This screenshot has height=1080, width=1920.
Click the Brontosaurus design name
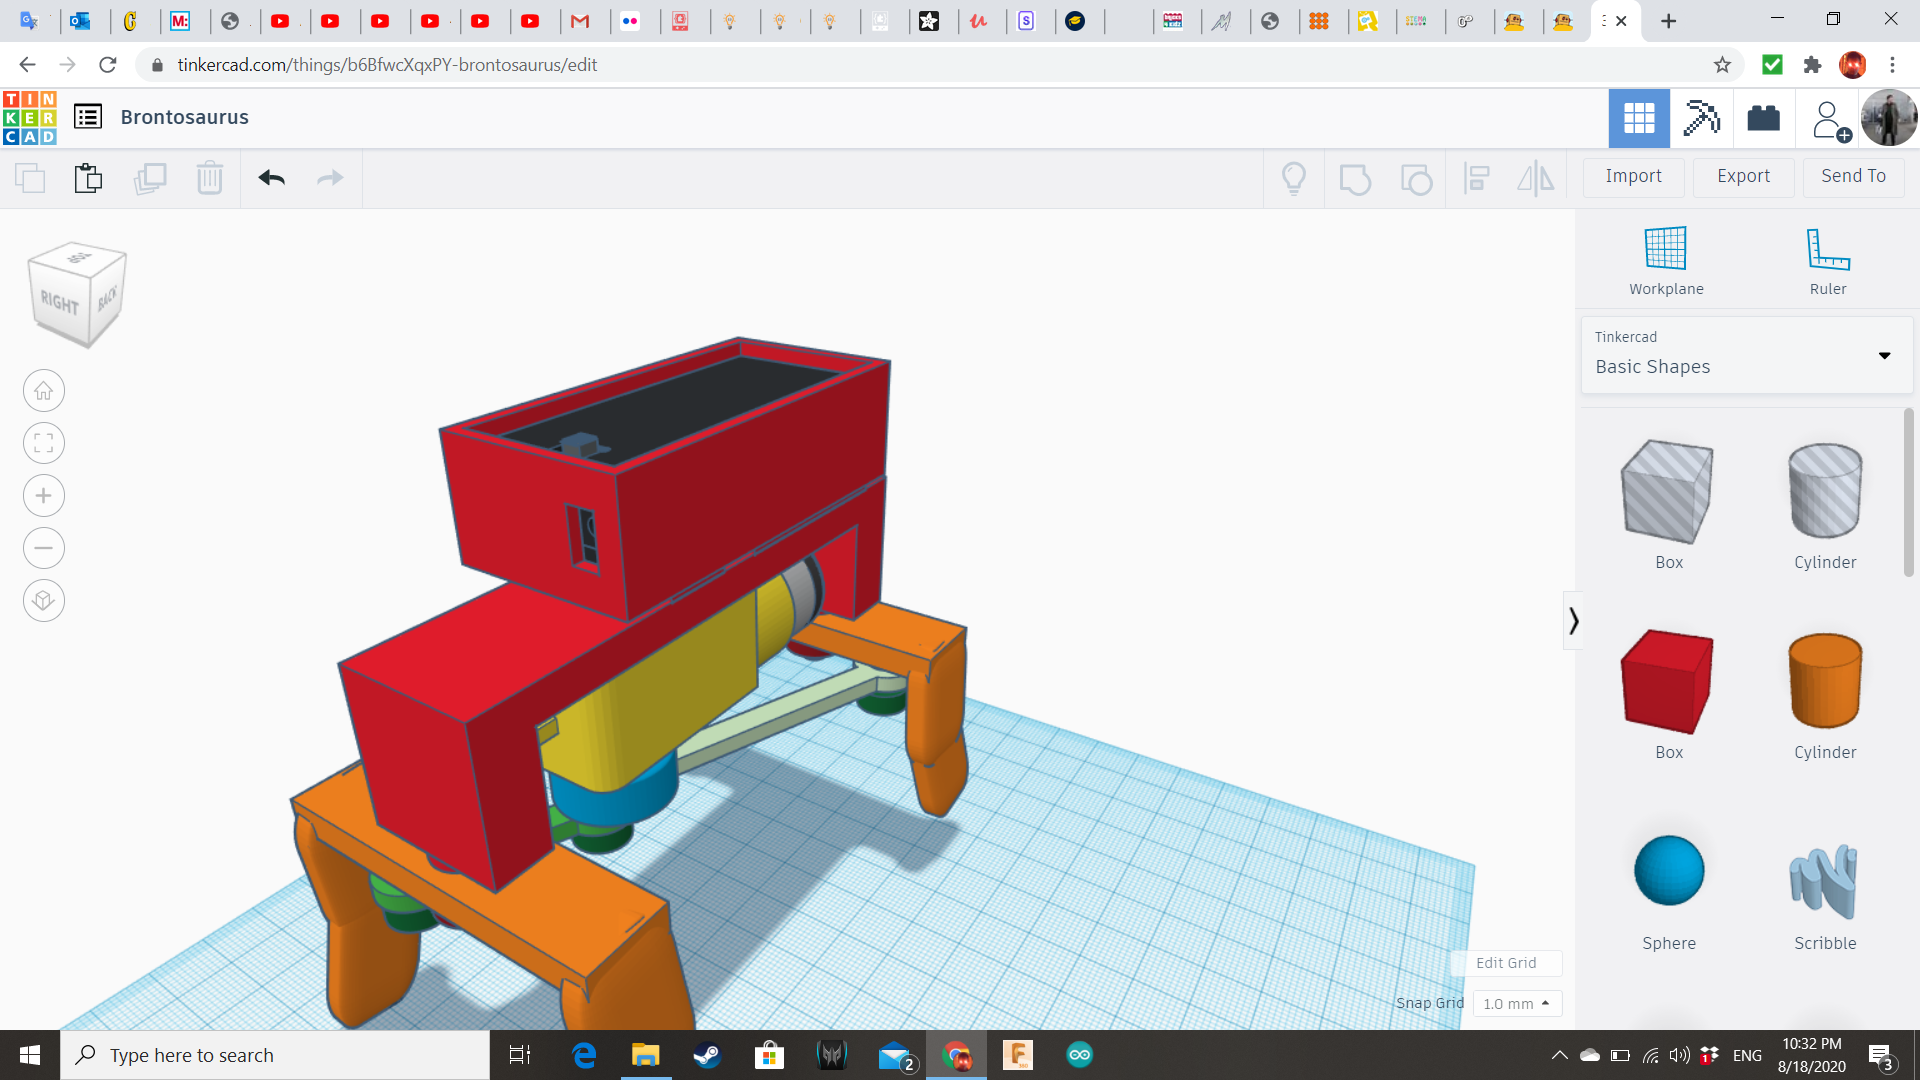(x=185, y=117)
